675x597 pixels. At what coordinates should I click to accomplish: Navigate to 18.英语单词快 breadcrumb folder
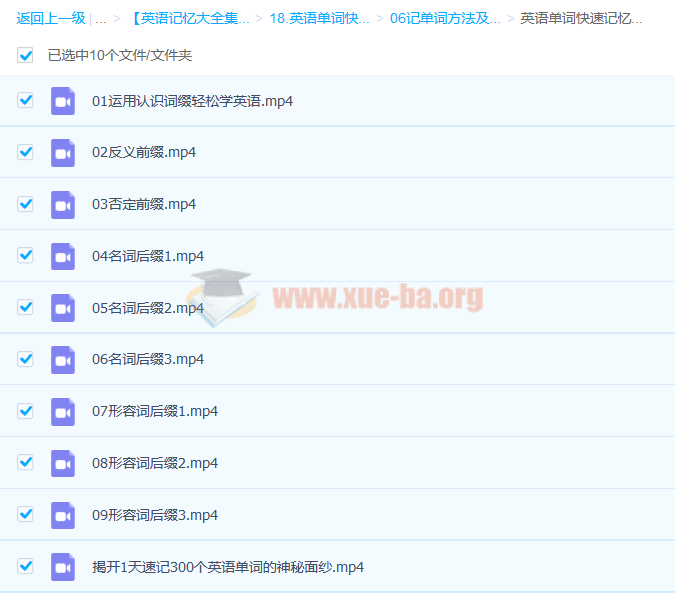pos(319,18)
